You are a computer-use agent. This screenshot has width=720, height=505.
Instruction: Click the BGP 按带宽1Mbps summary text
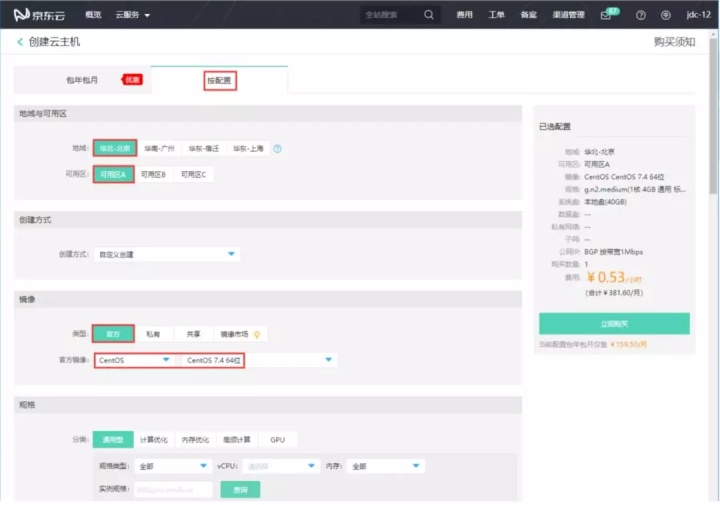(x=613, y=252)
